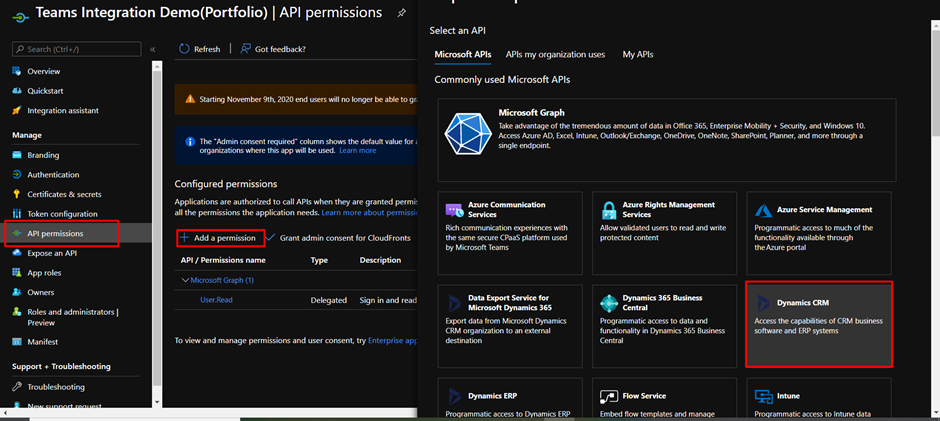Click Add a permission button
940x421 pixels.
click(221, 238)
